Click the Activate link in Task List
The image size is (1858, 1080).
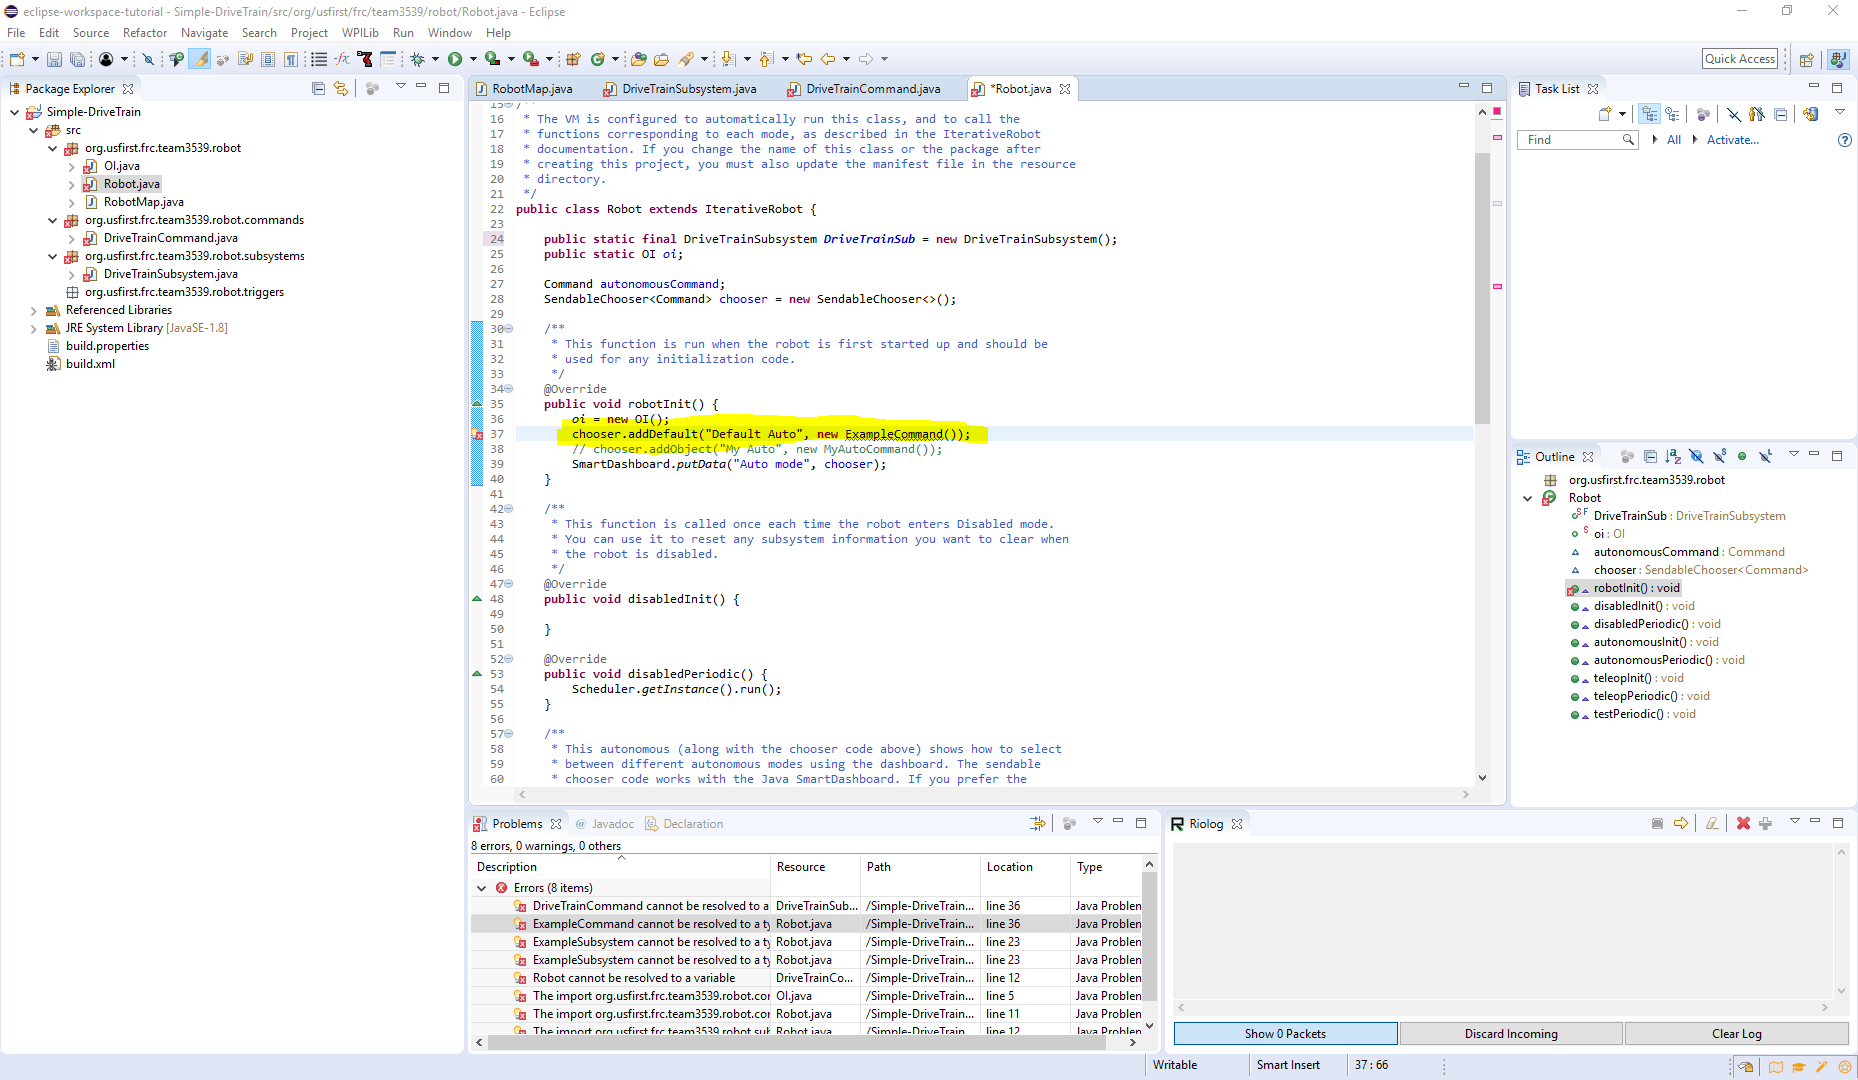[x=1734, y=139]
